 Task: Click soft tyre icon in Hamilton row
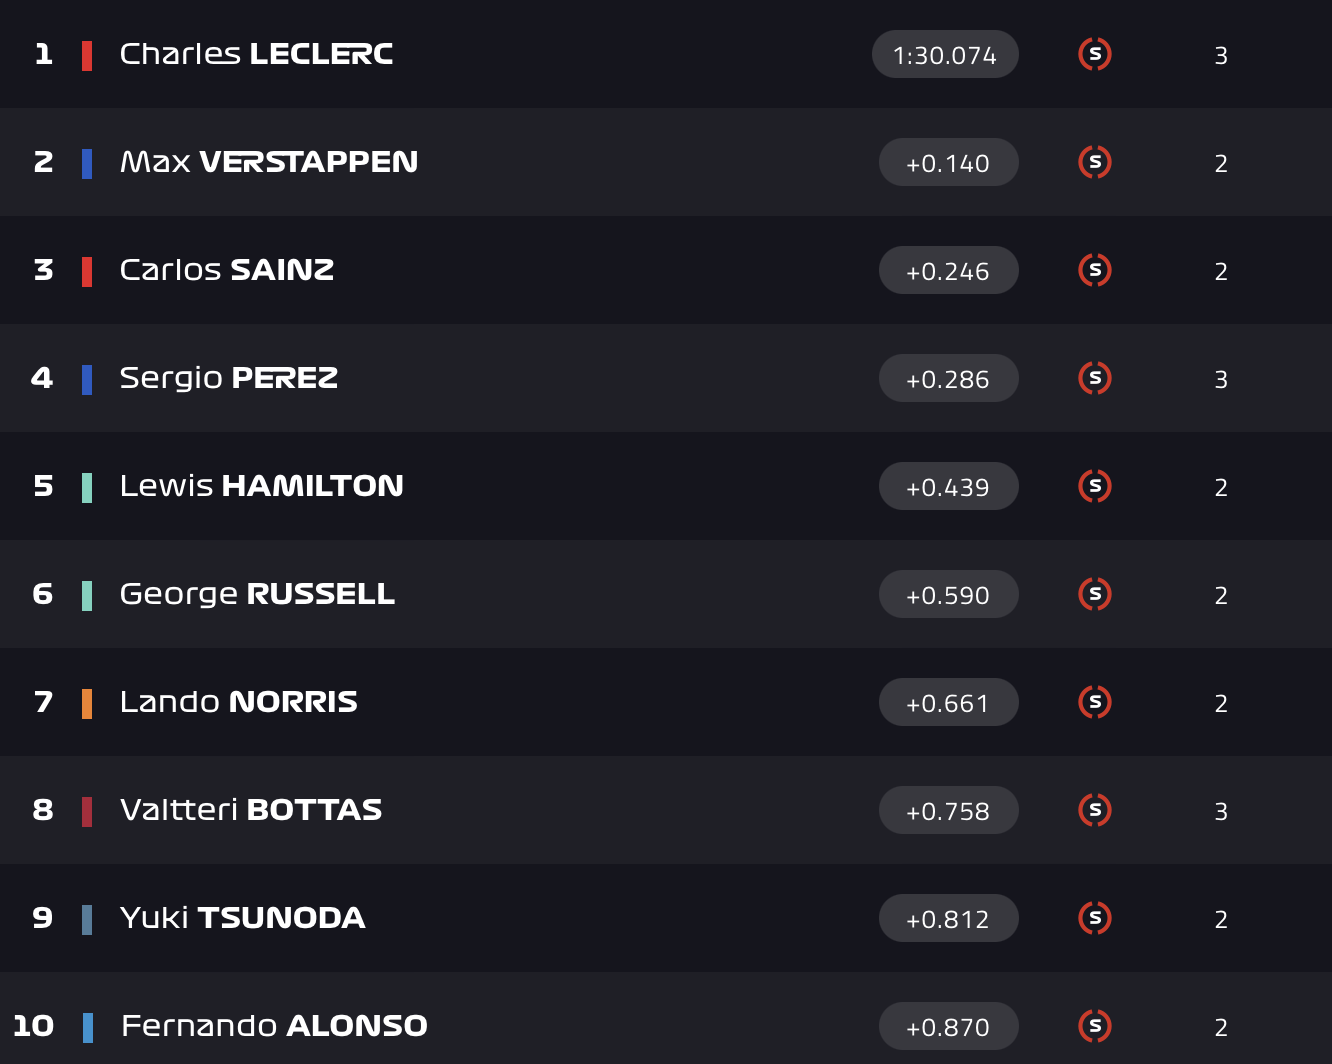click(1095, 486)
